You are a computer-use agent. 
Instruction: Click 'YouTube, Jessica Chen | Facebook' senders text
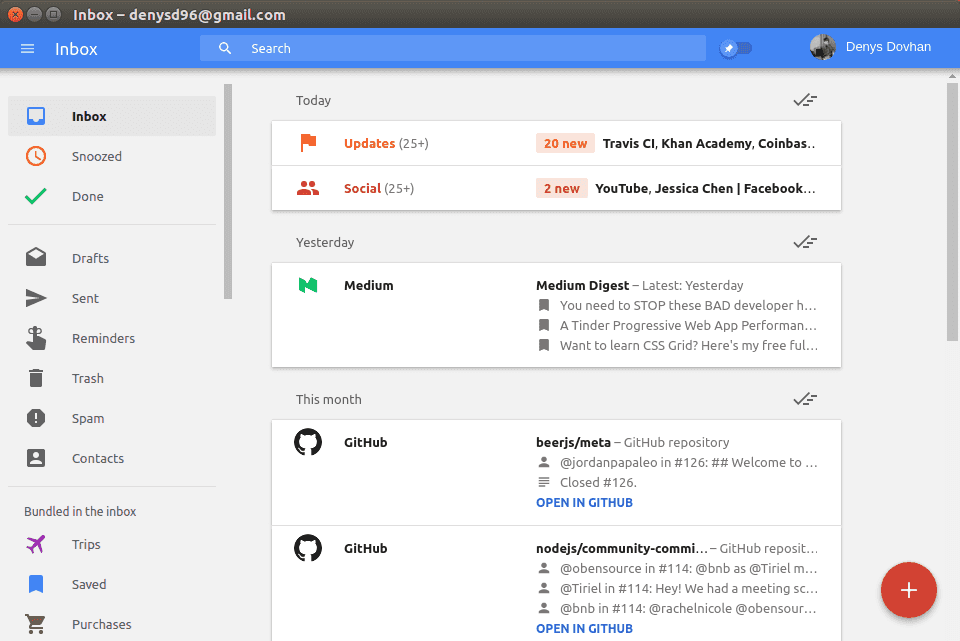(x=705, y=188)
